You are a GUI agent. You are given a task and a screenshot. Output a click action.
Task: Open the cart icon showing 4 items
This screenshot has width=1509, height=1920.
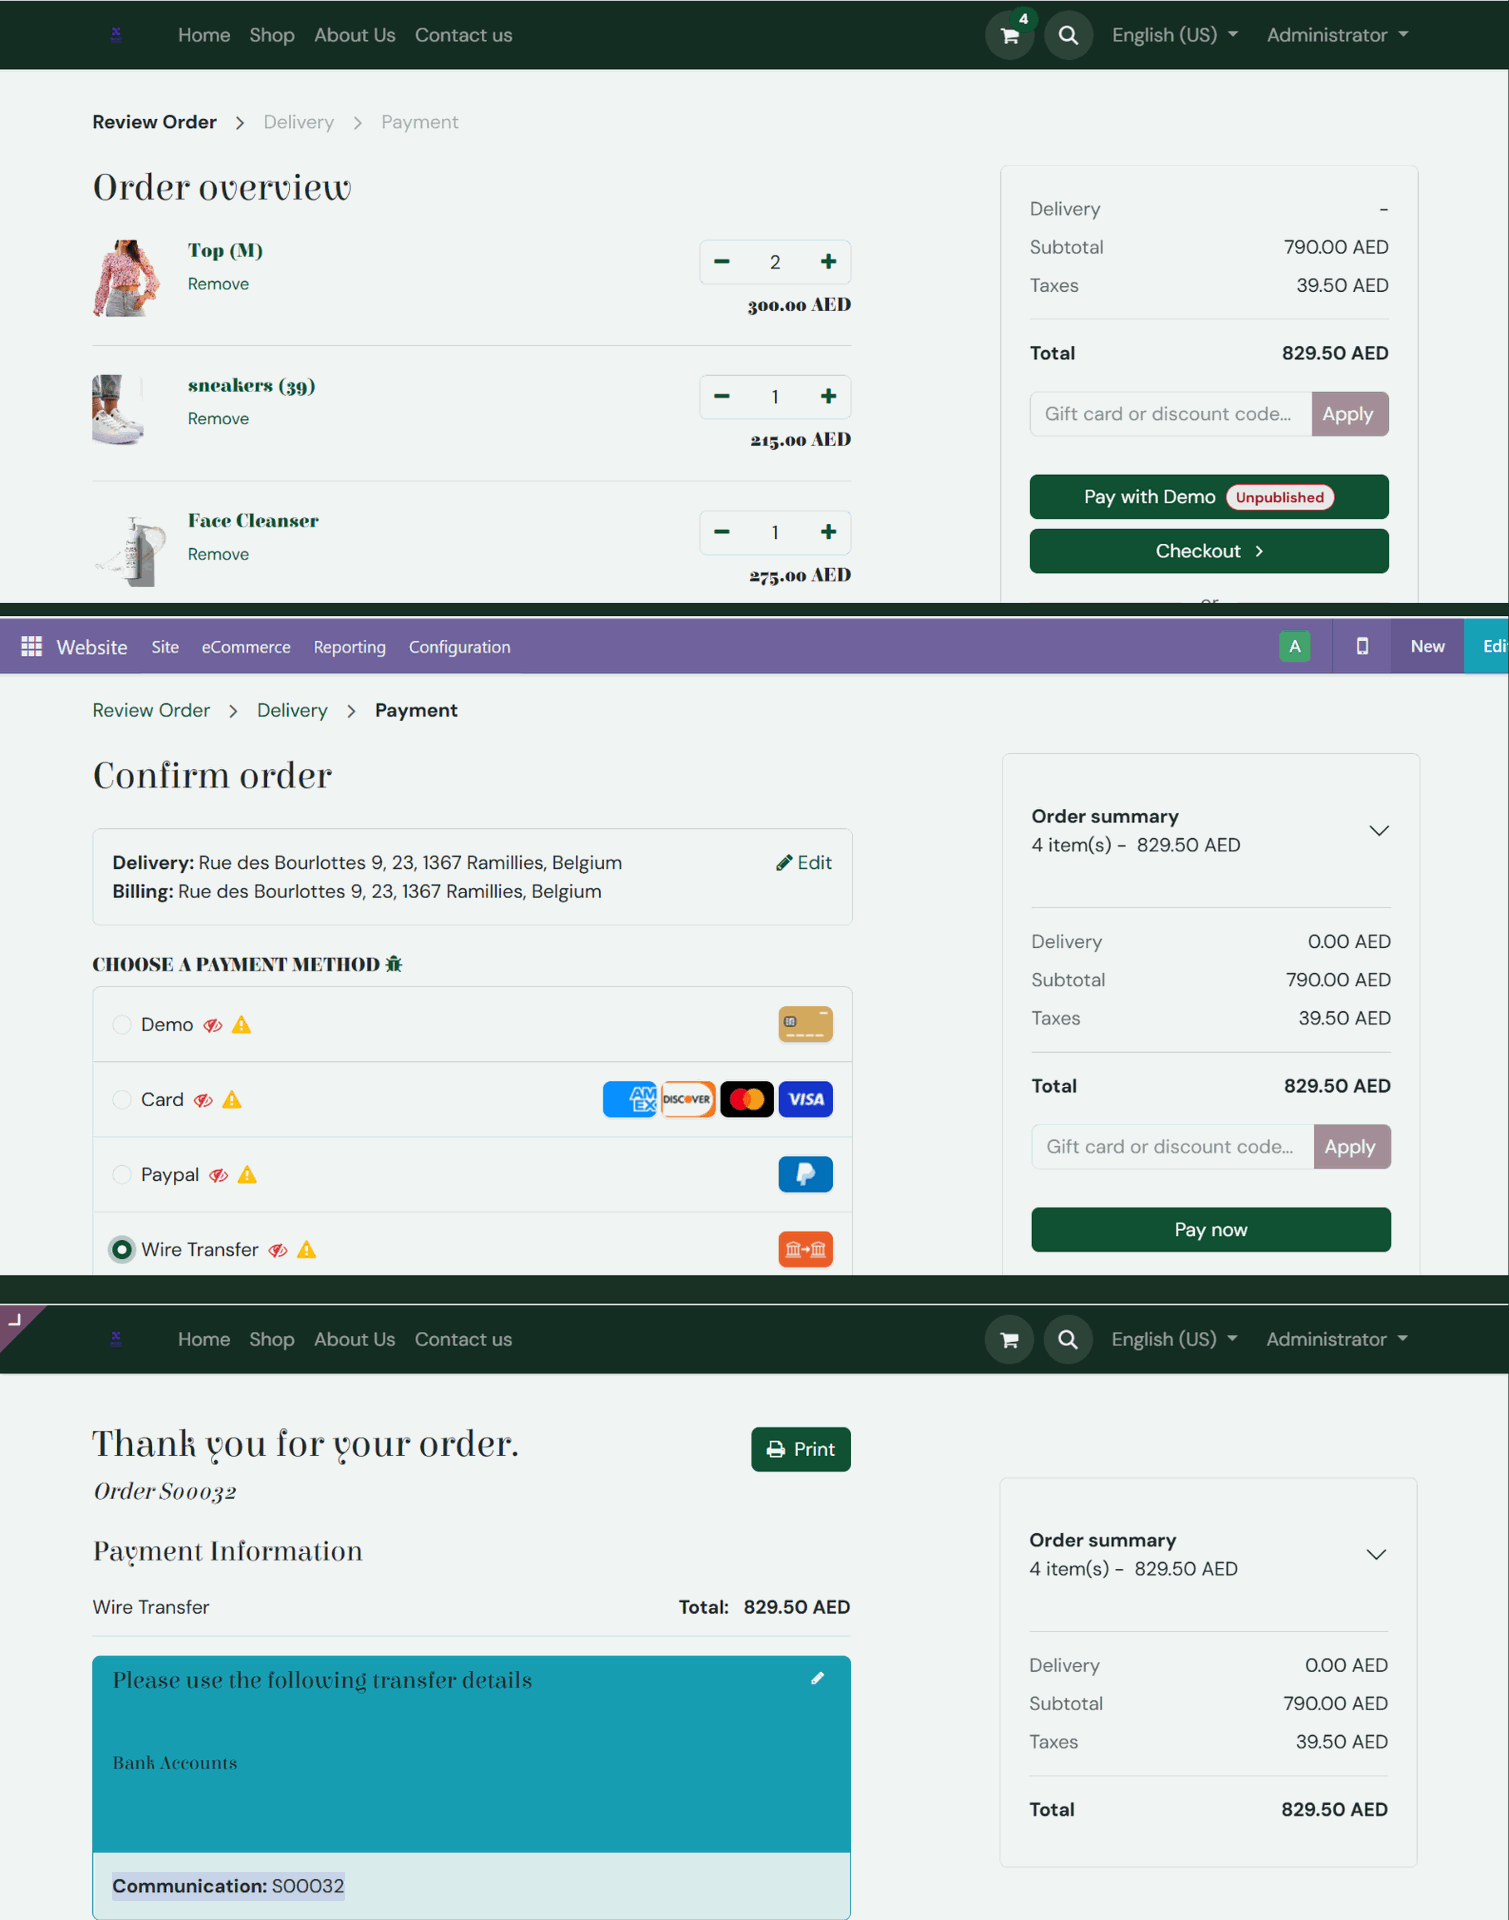tap(1010, 36)
